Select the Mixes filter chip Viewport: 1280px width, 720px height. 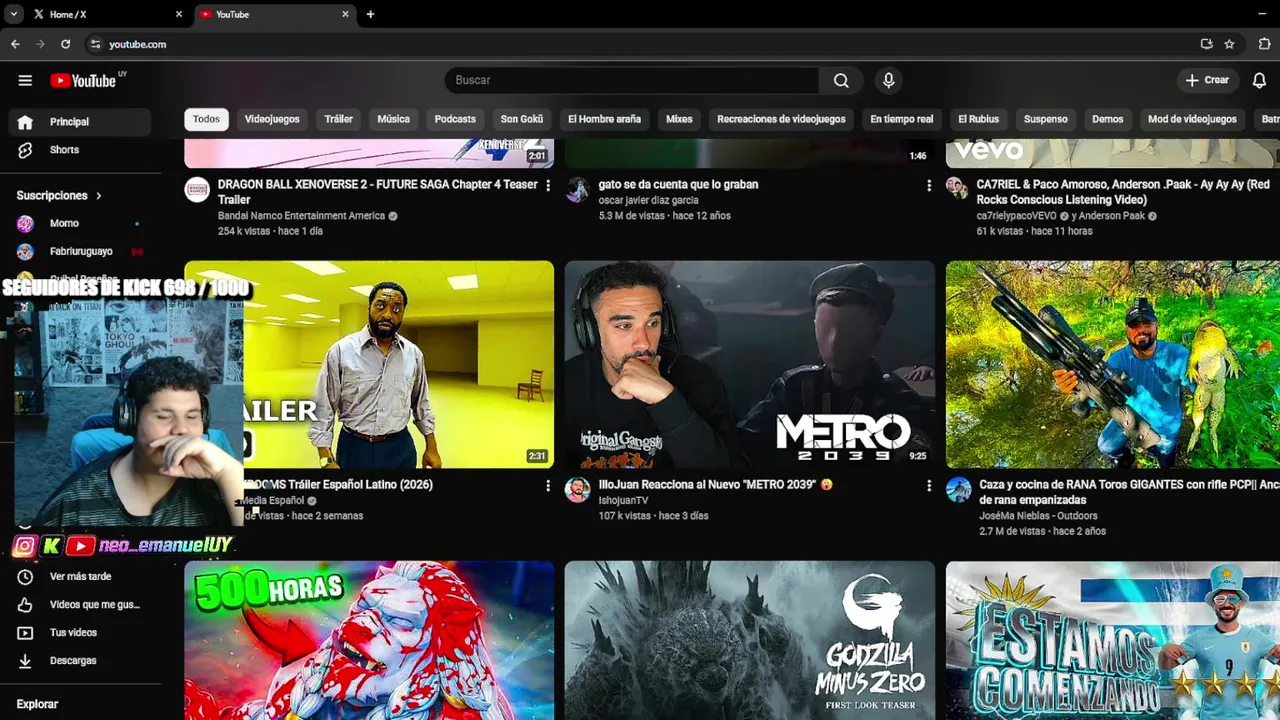679,119
